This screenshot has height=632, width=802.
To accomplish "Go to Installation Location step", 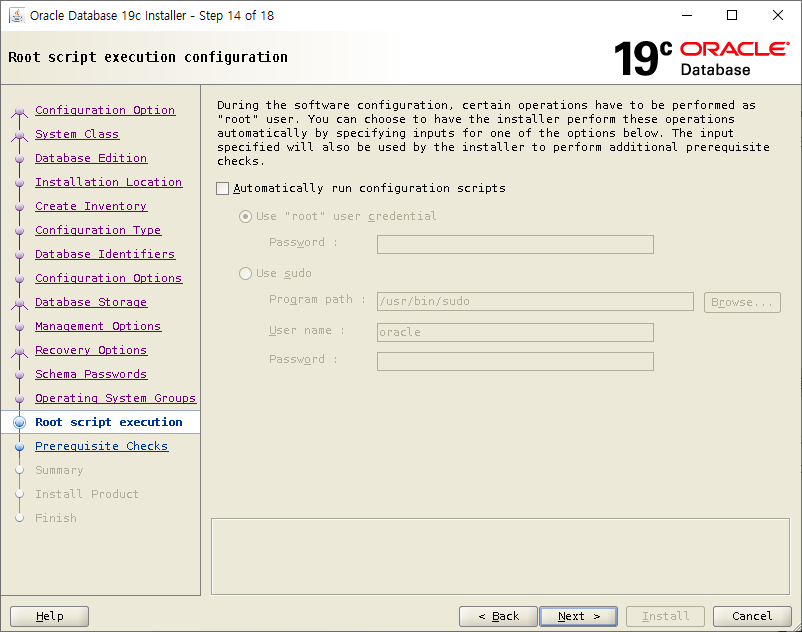I will 108,182.
